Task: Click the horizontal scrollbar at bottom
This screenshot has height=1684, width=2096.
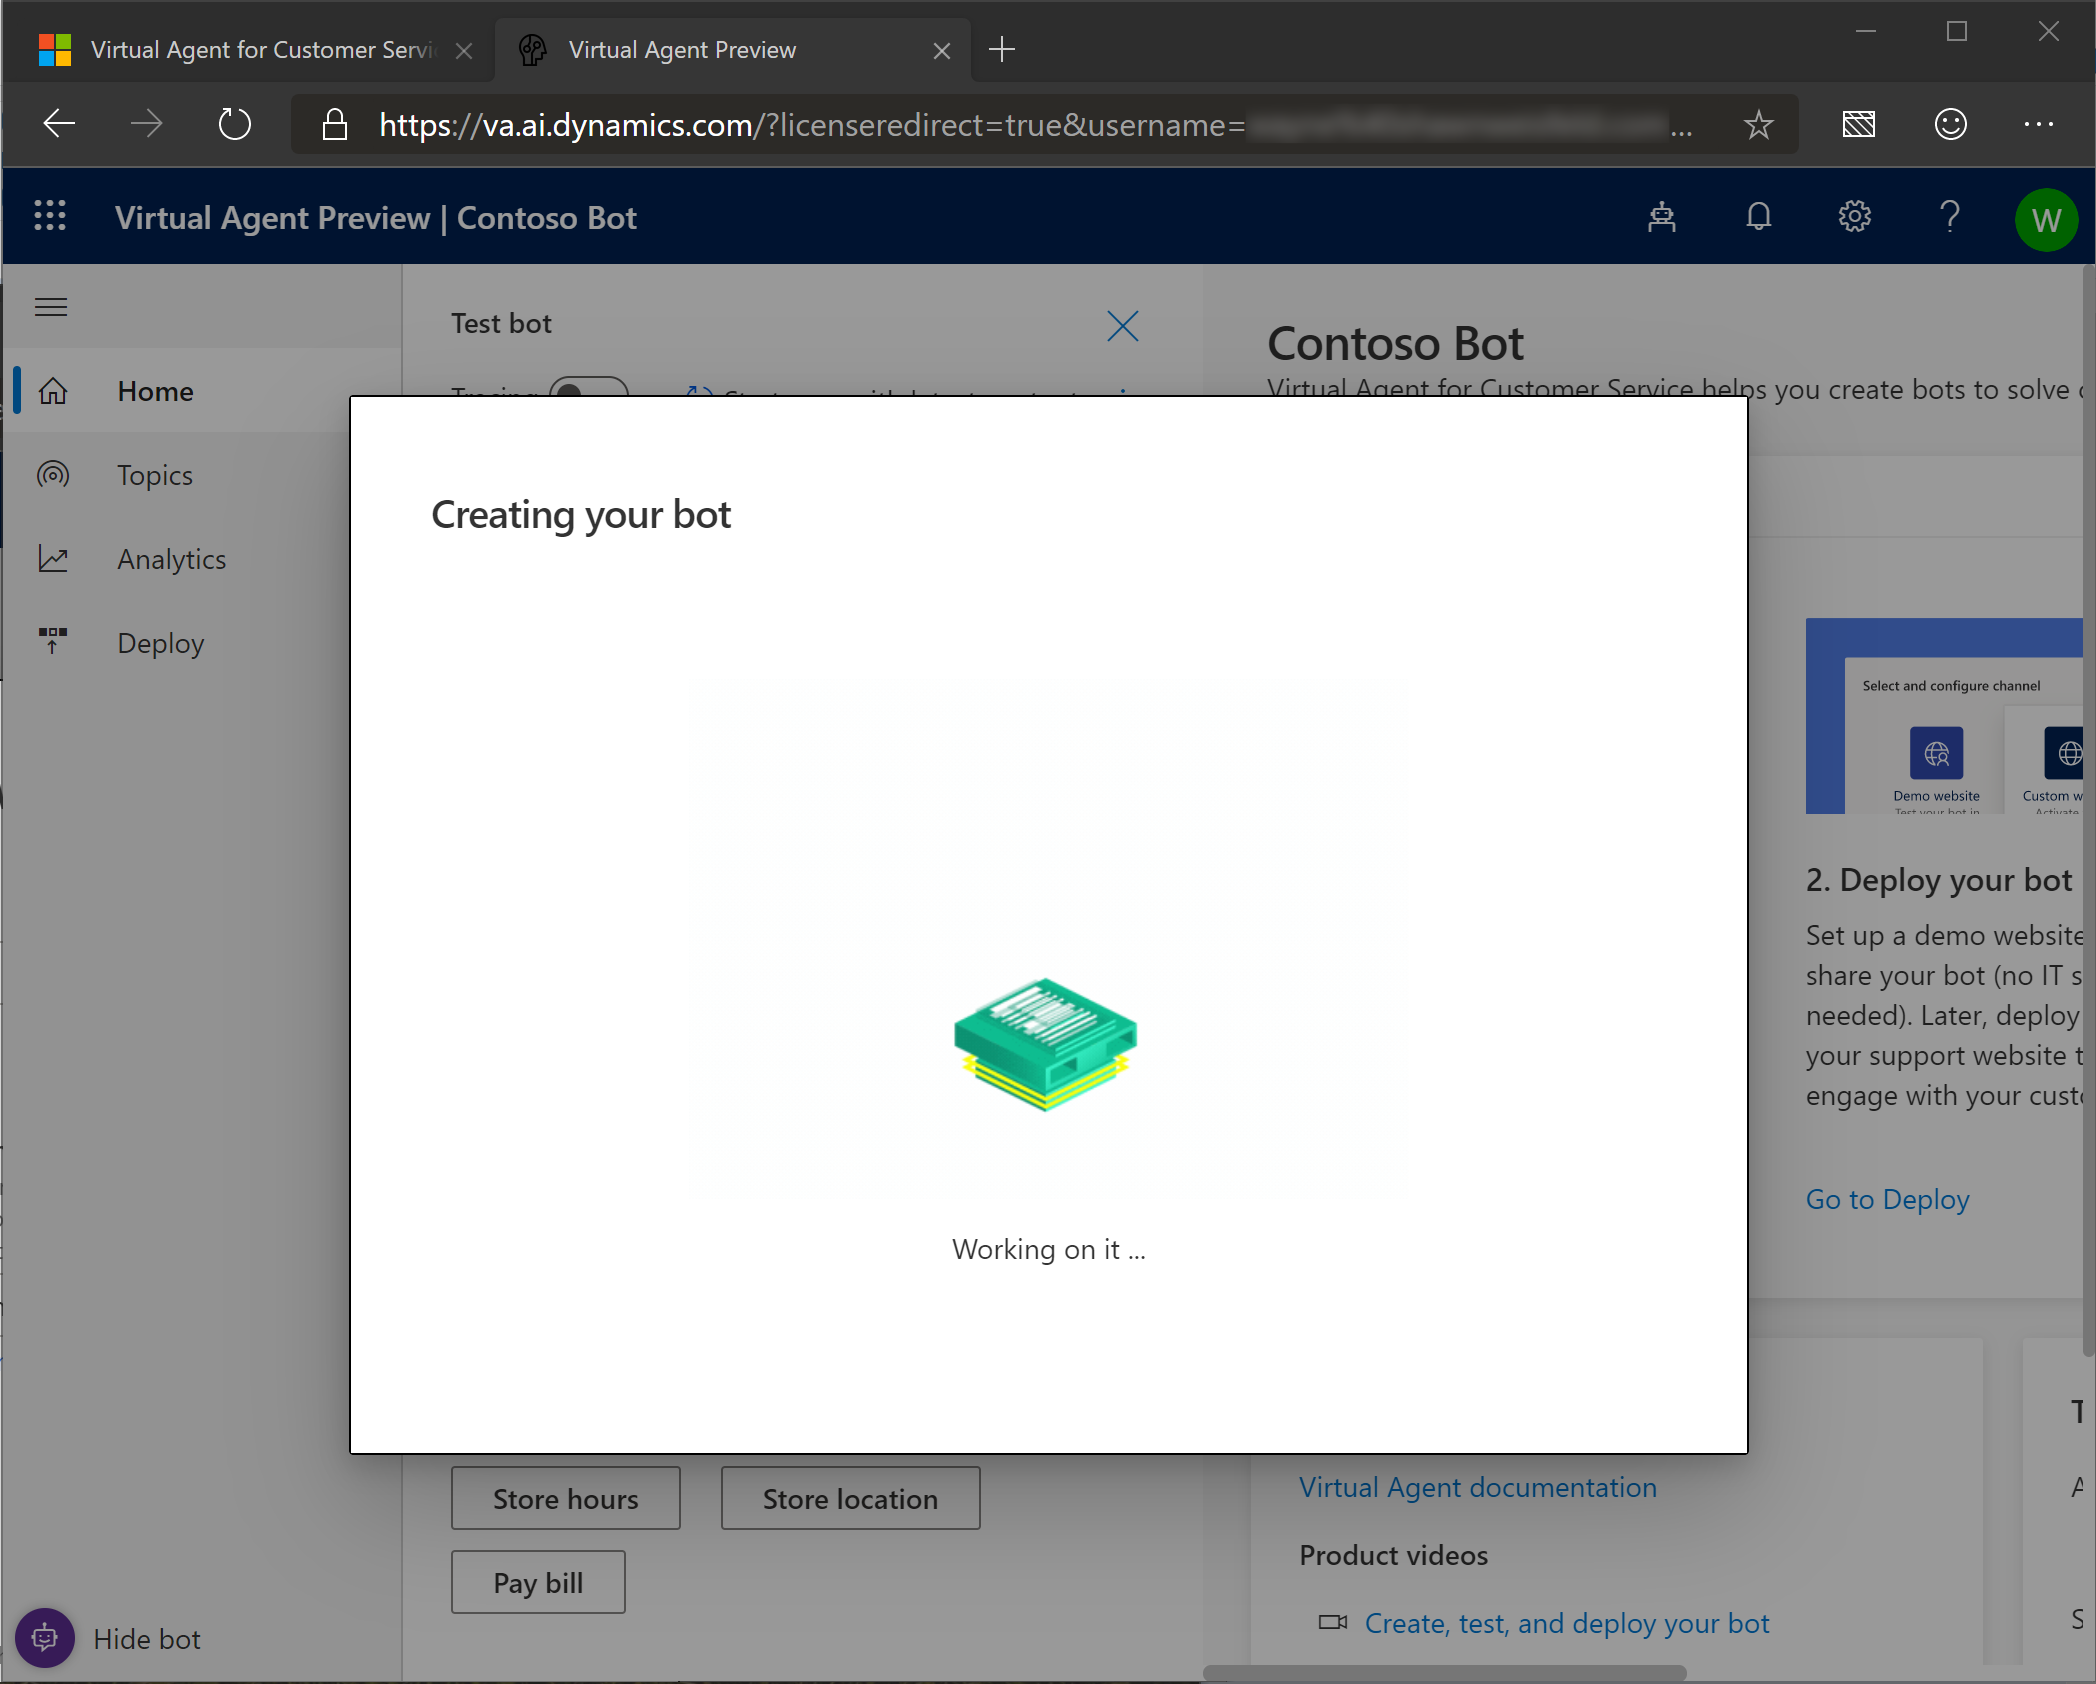Action: (1444, 1672)
